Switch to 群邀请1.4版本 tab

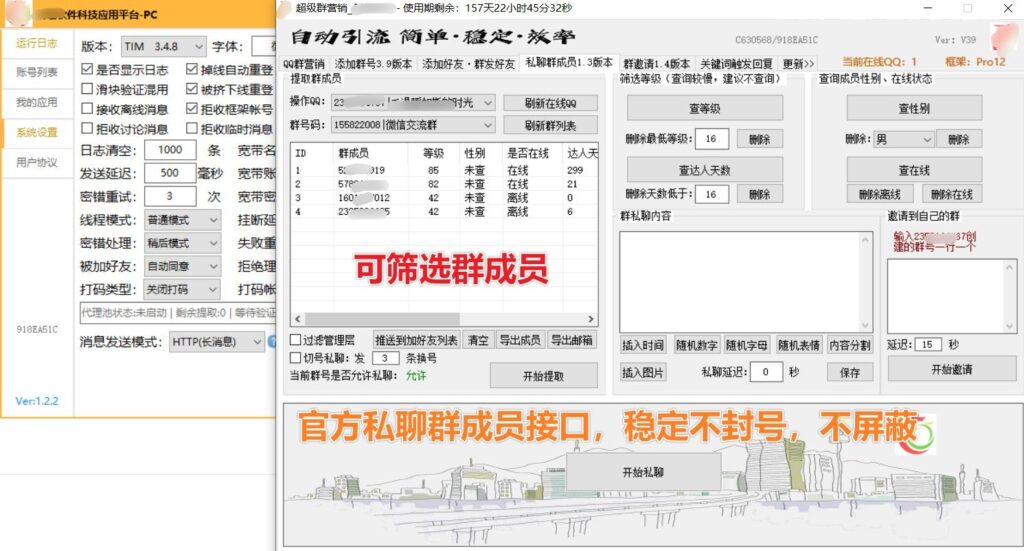[656, 63]
